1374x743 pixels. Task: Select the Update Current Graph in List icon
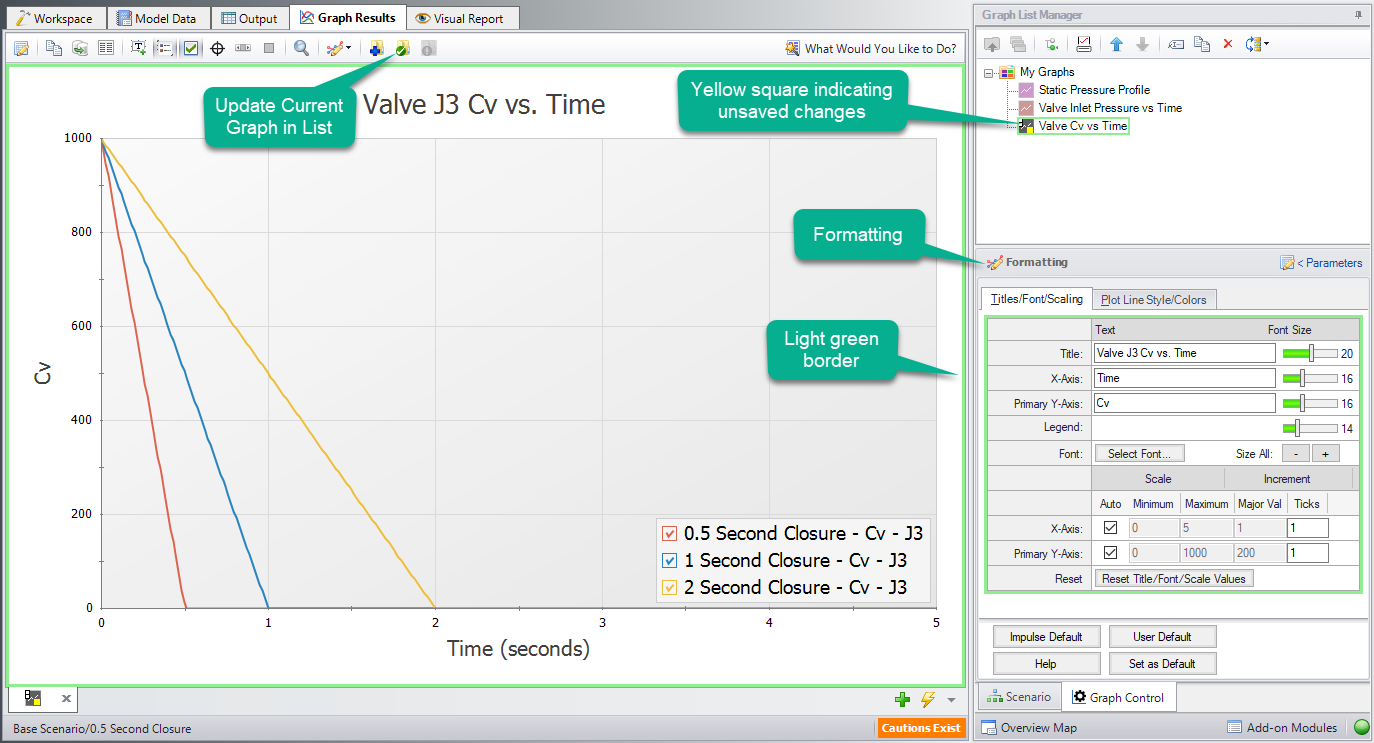coord(402,47)
